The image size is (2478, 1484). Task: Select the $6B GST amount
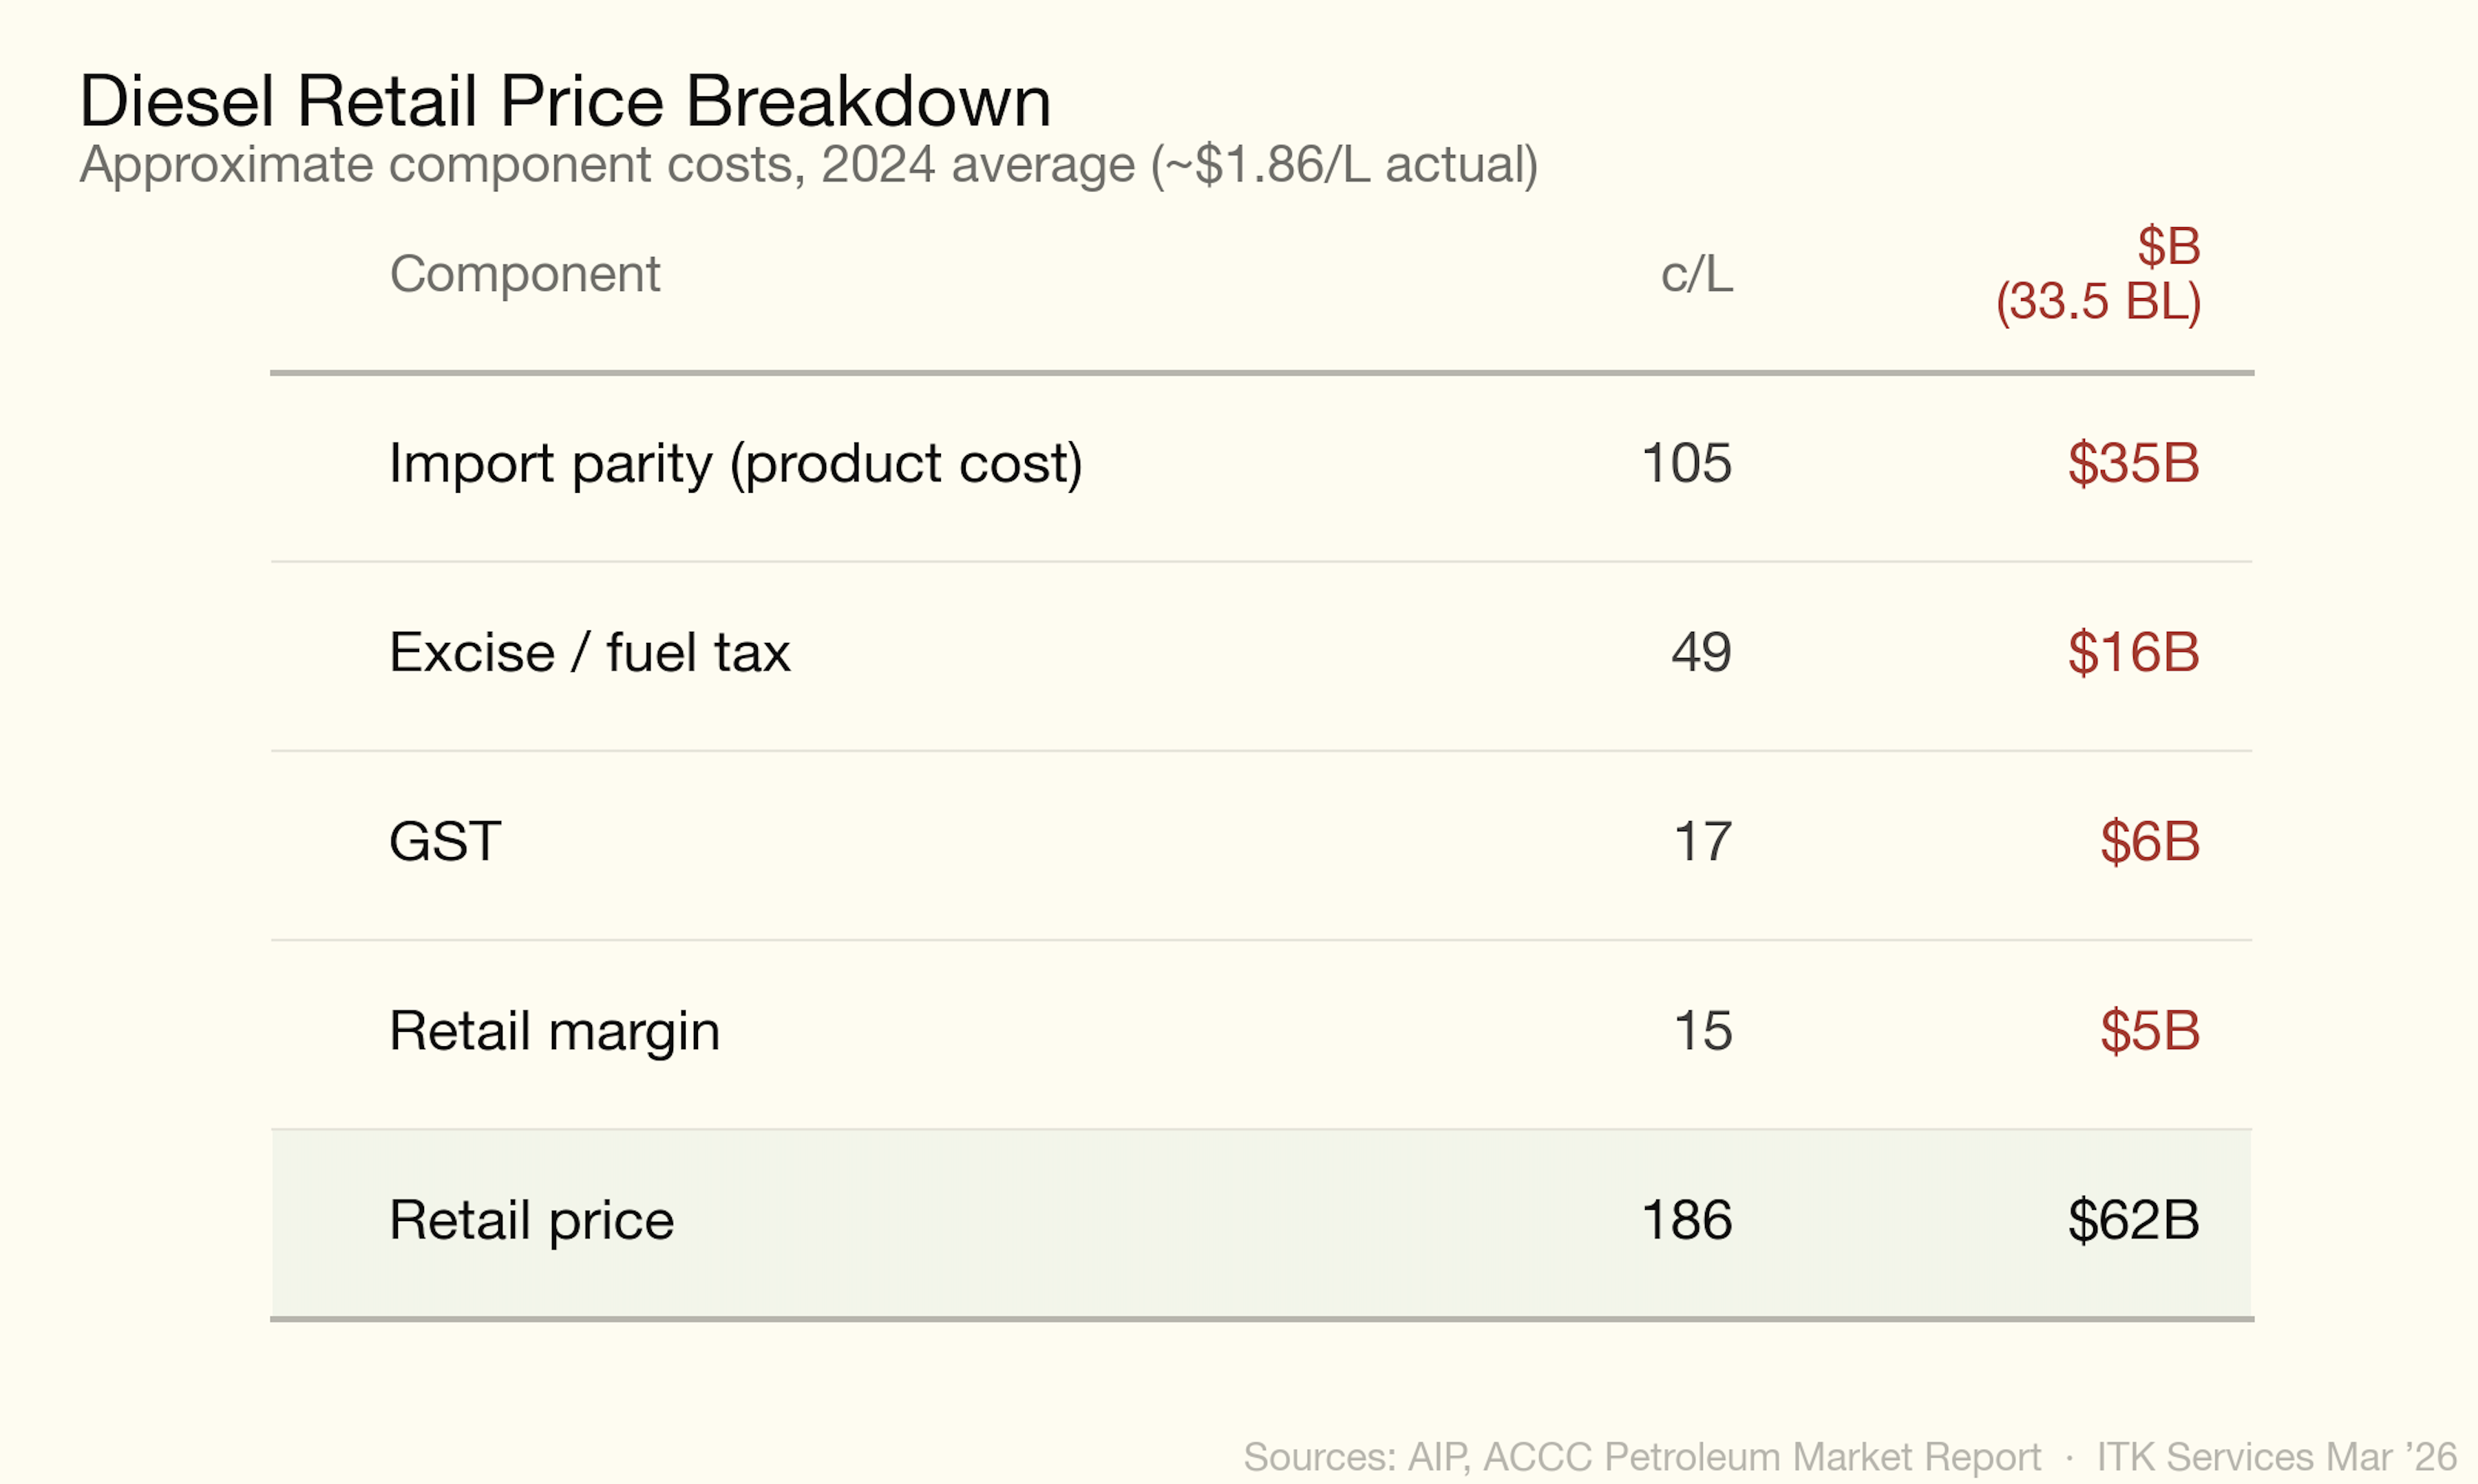click(2149, 842)
